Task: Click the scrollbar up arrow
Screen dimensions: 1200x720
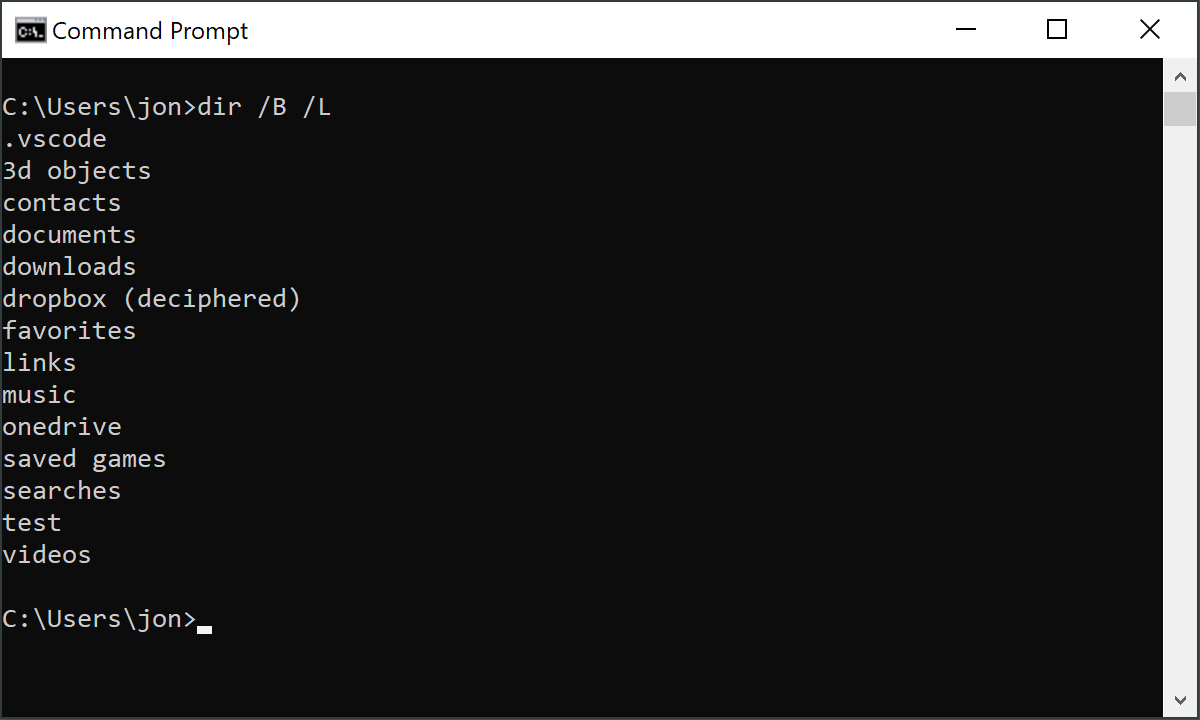Action: [1180, 75]
